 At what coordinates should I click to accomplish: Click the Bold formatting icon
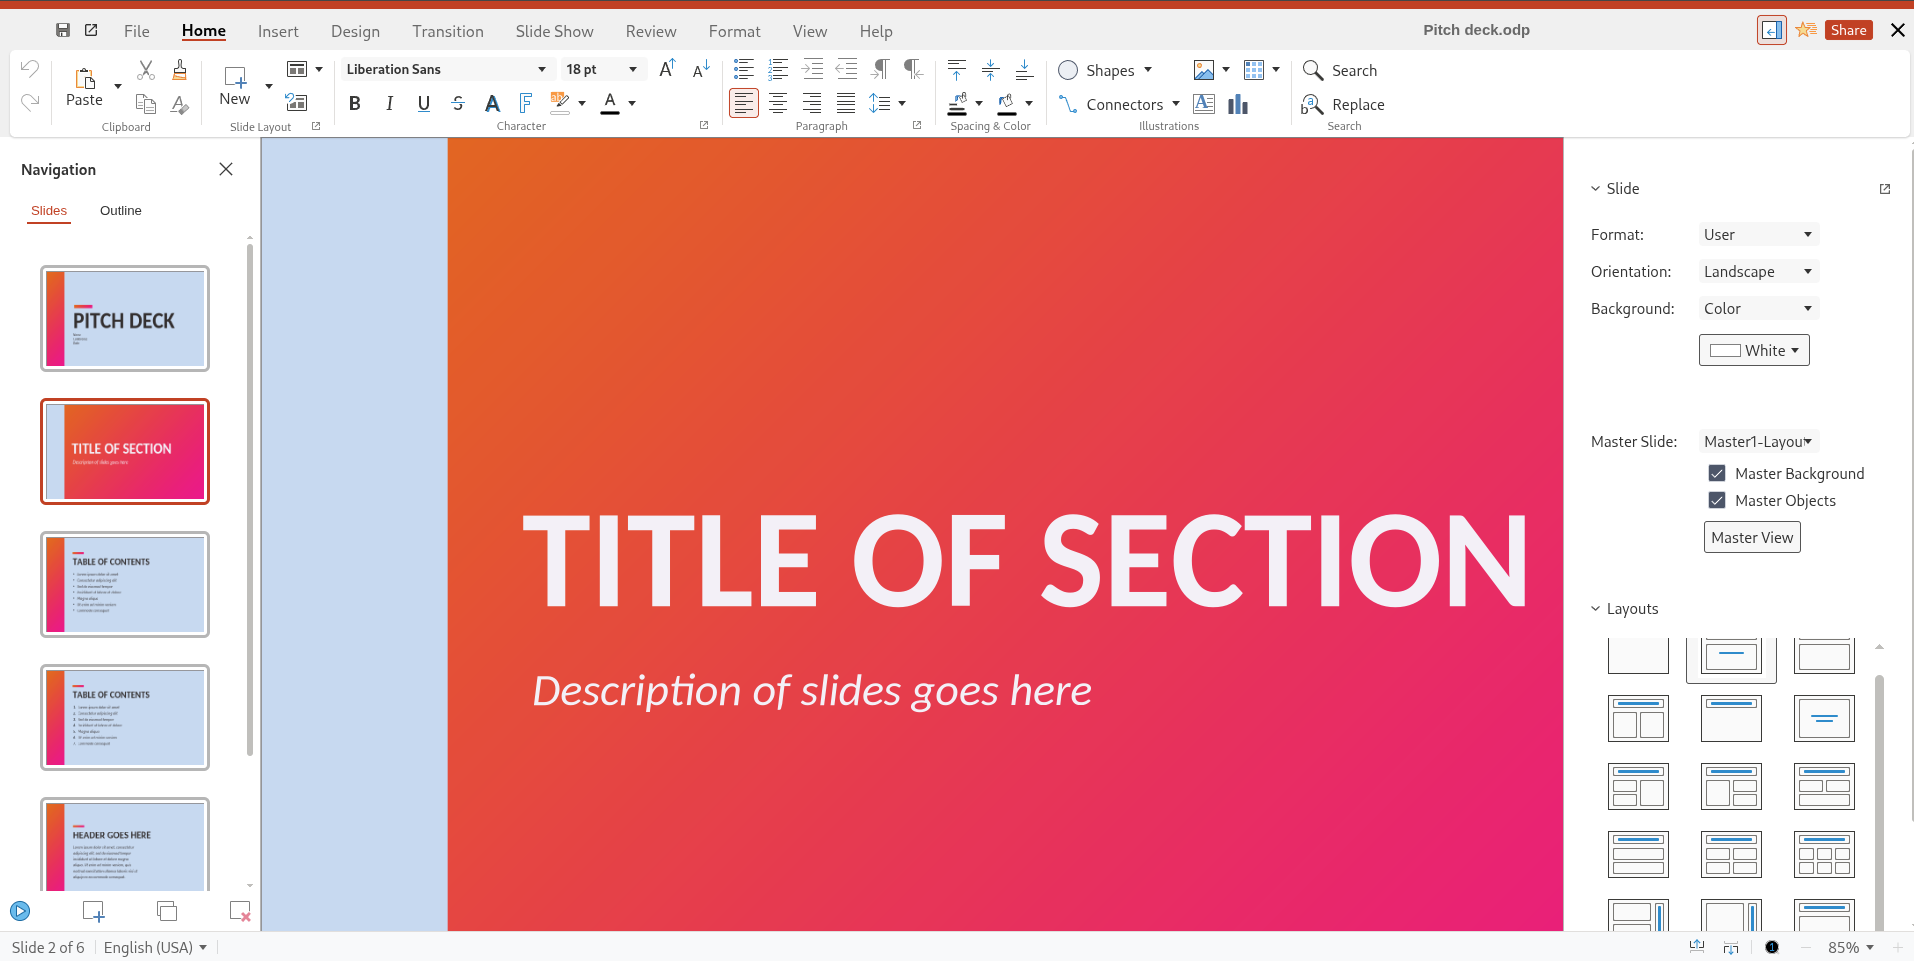(x=354, y=103)
